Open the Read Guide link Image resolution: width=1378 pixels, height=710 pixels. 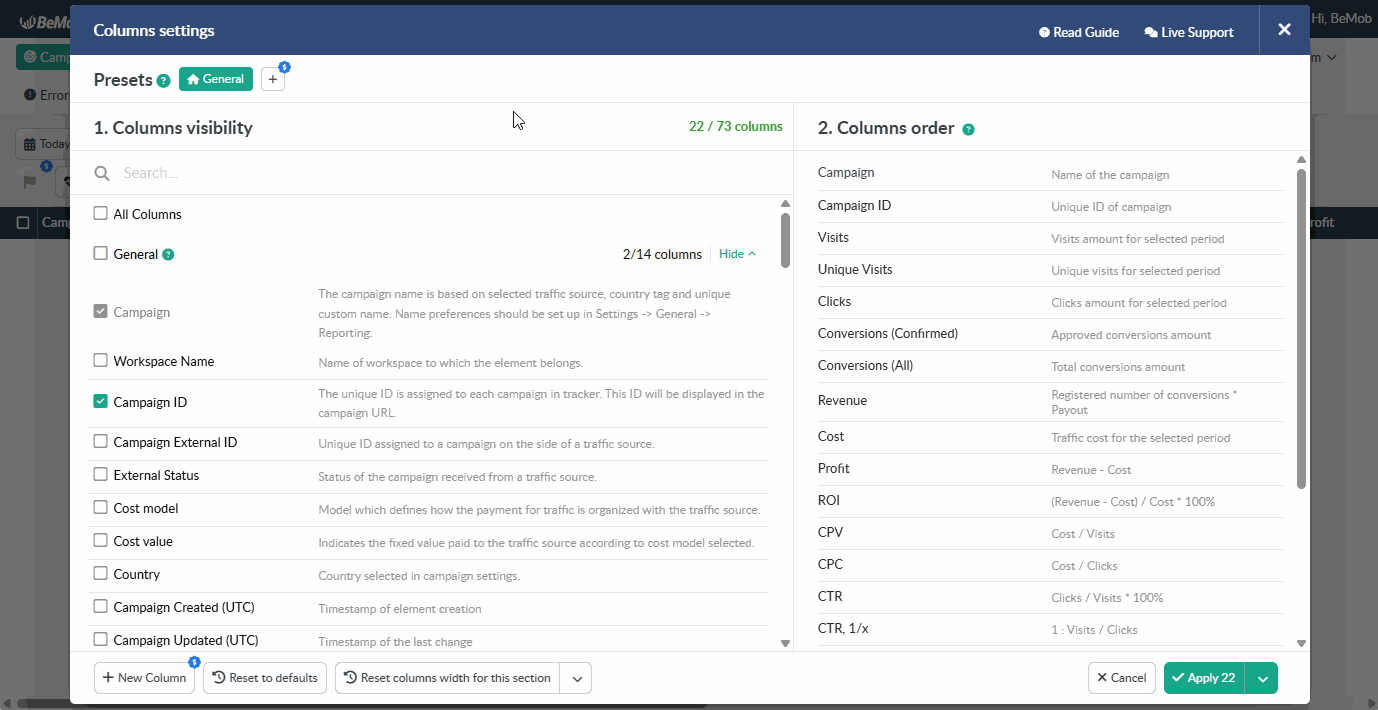(x=1079, y=32)
